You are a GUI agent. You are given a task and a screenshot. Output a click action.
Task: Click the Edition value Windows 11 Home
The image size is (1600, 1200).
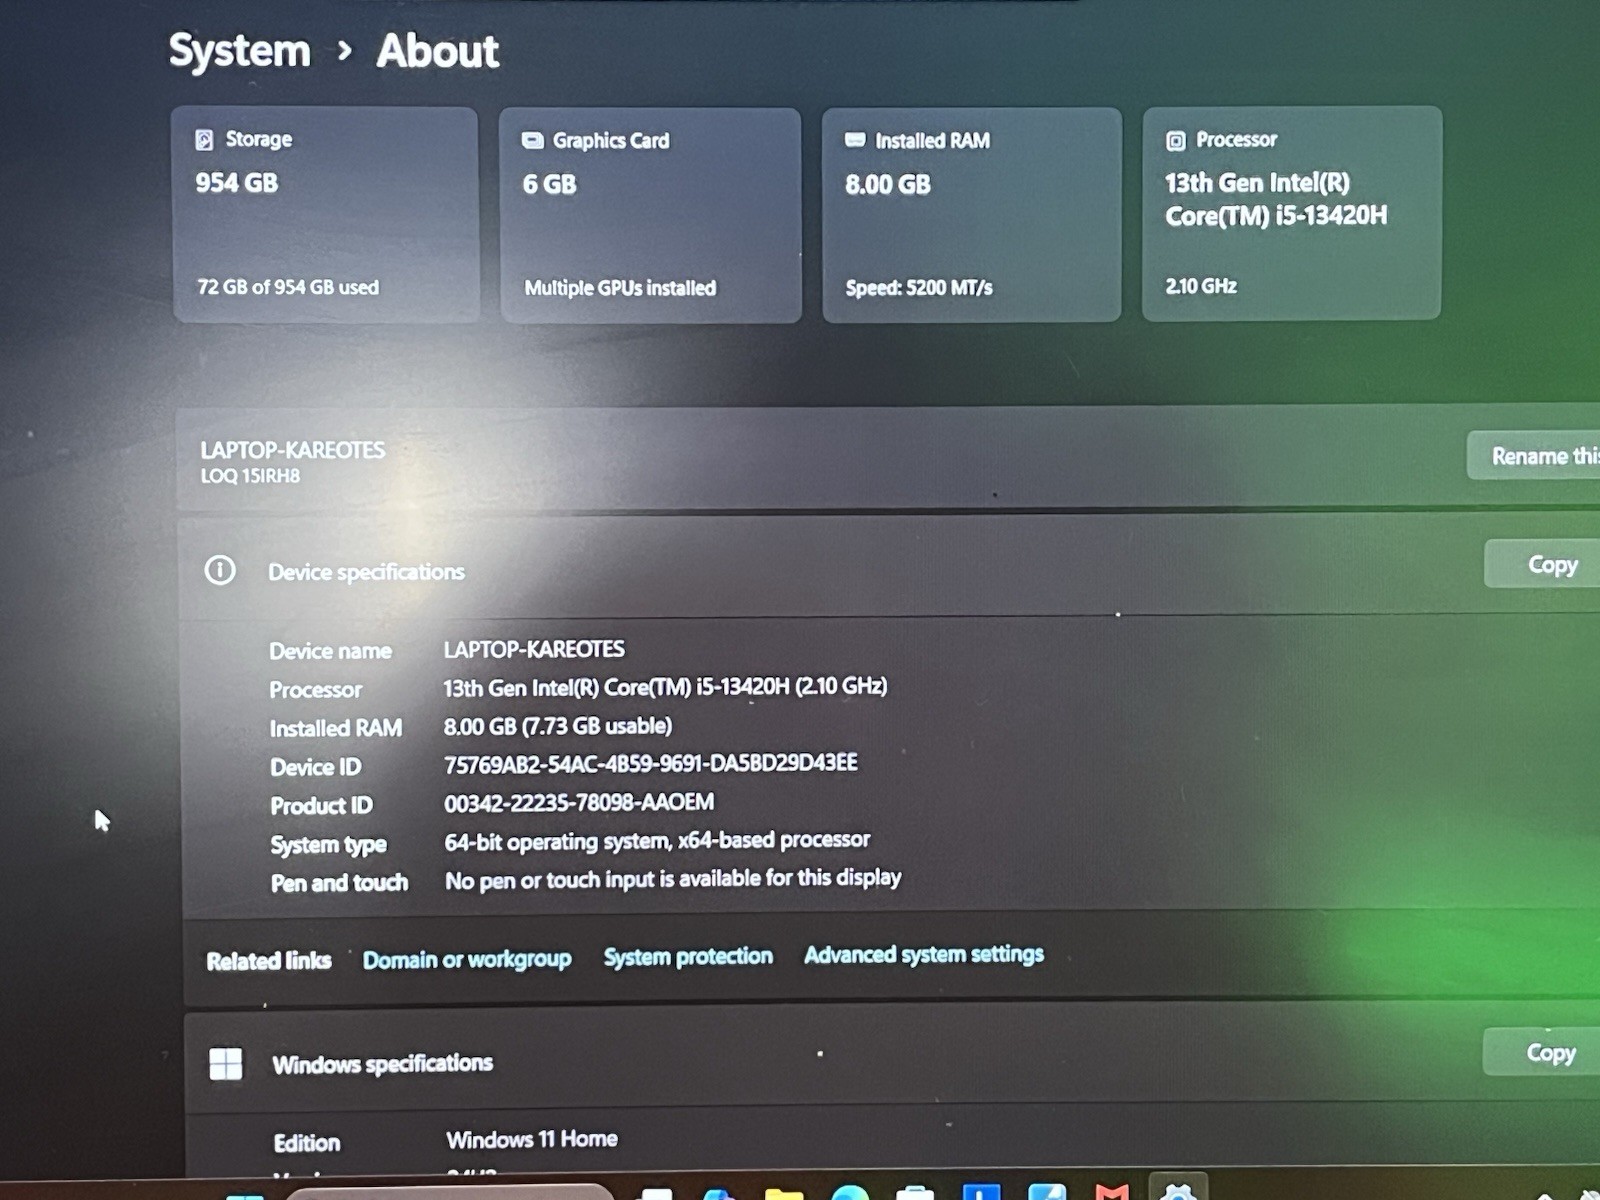tap(532, 1139)
